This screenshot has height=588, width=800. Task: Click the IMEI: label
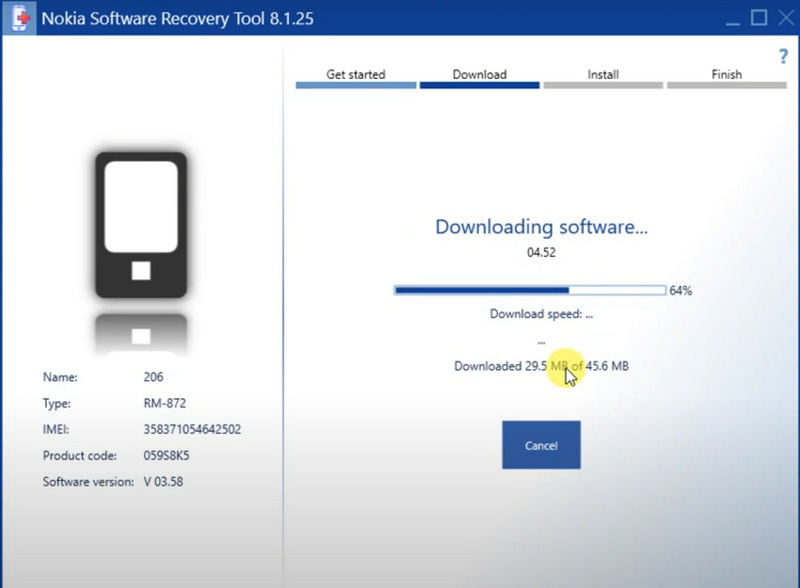tap(56, 429)
